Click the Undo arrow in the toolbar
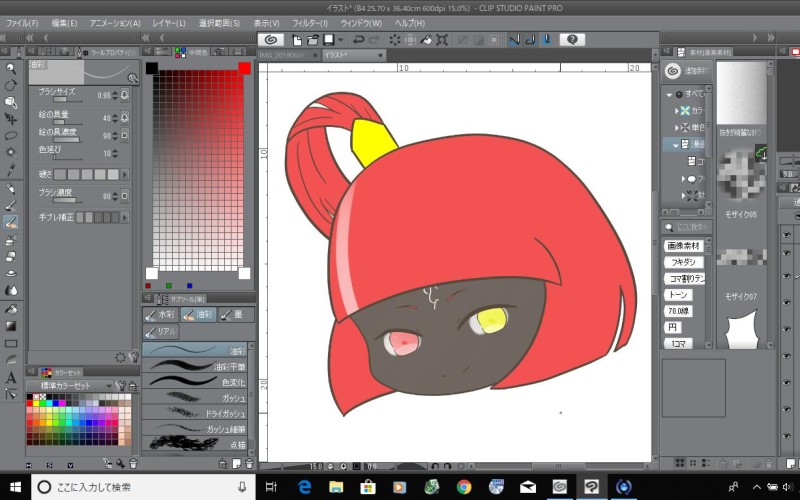The width and height of the screenshot is (800, 500). [x=358, y=40]
